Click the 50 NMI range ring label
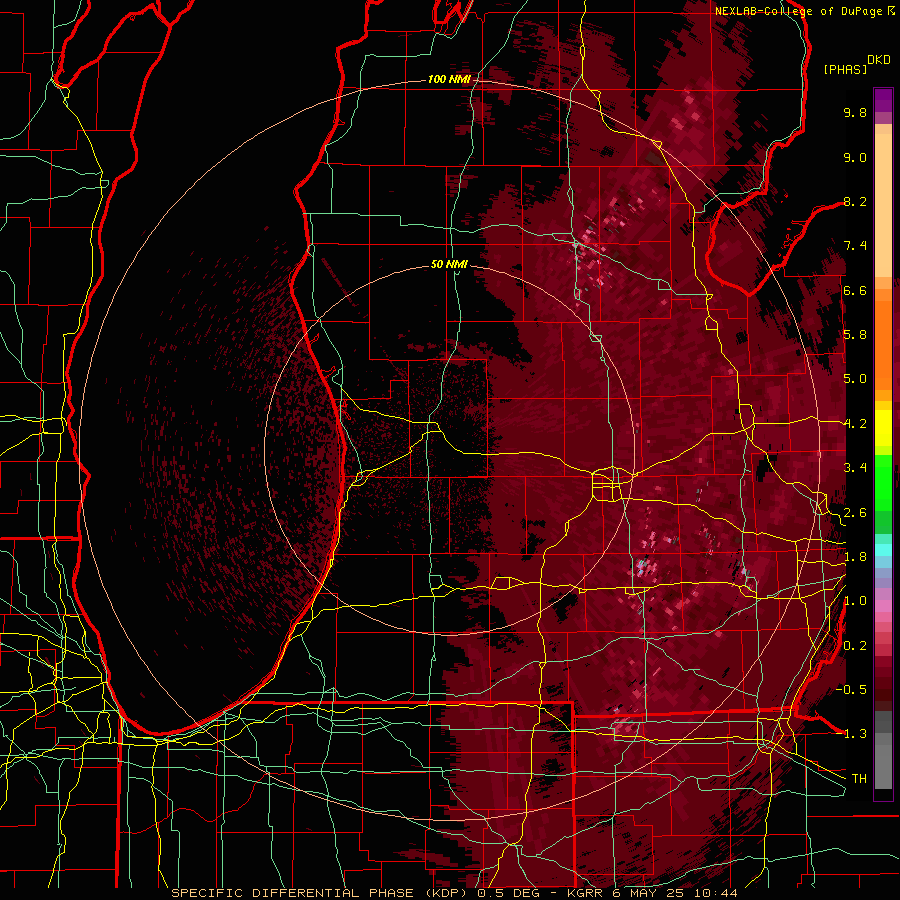This screenshot has height=900, width=900. [449, 264]
